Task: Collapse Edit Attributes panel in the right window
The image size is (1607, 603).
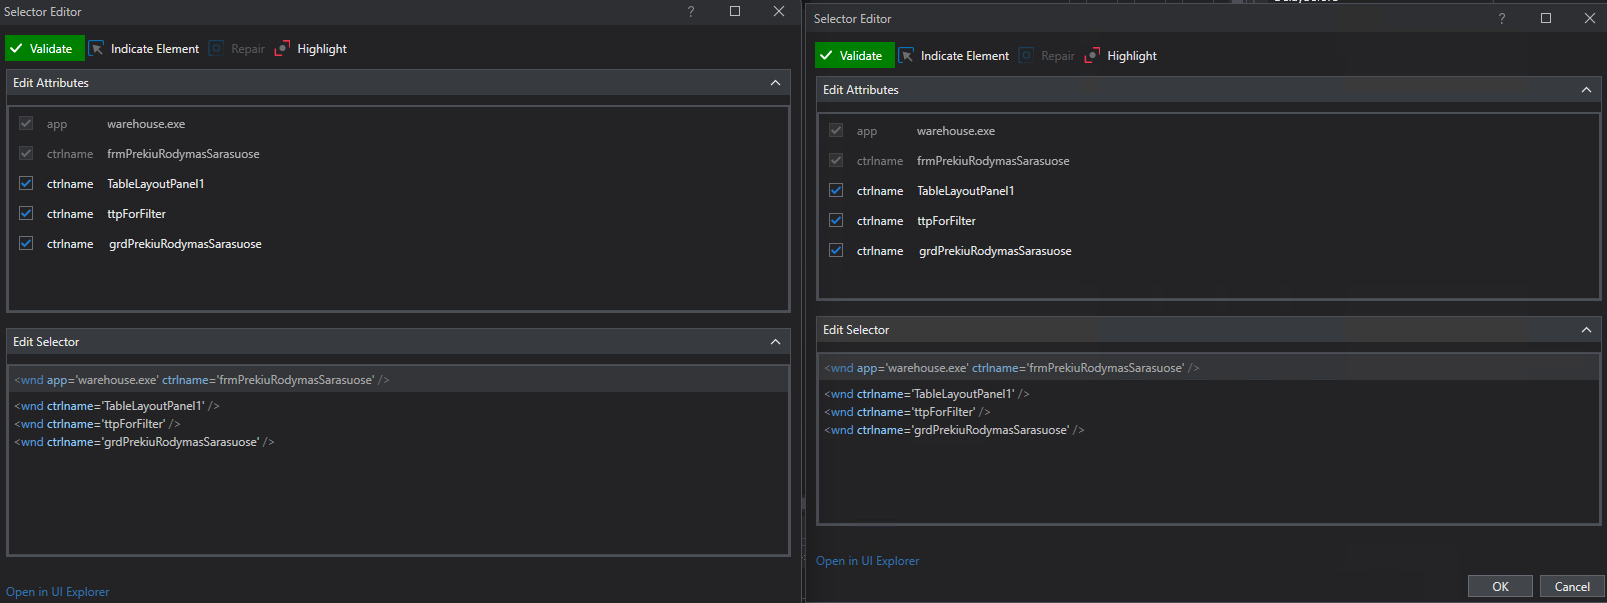Action: 1586,90
